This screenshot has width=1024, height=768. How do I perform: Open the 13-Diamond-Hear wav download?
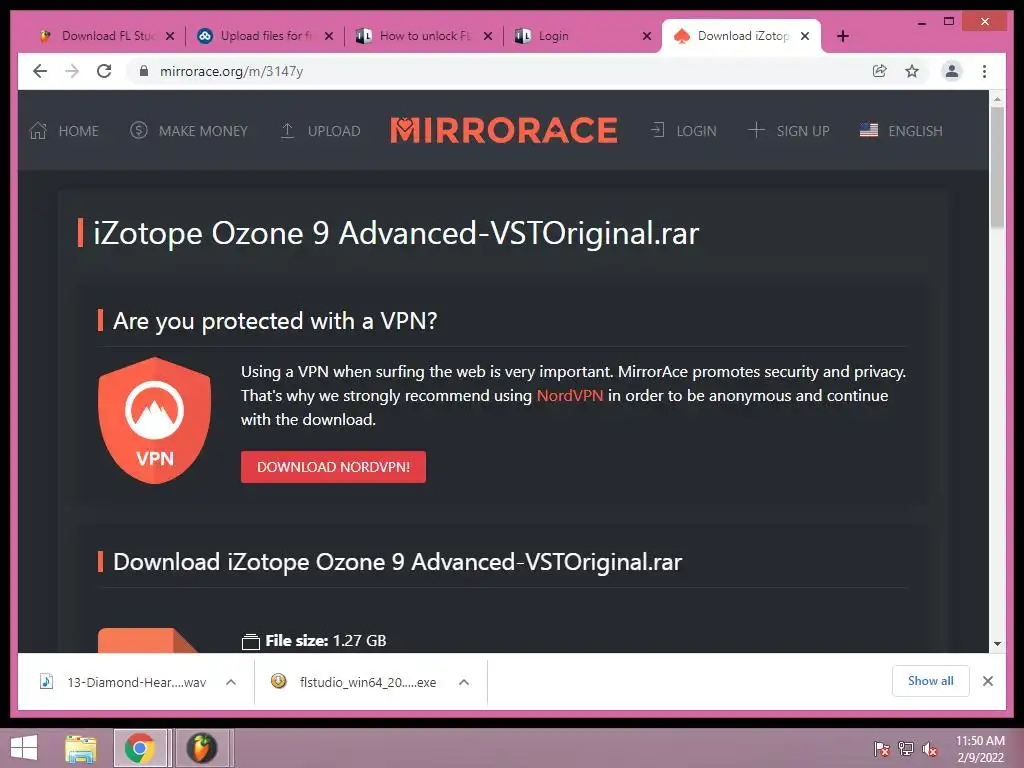(x=123, y=682)
